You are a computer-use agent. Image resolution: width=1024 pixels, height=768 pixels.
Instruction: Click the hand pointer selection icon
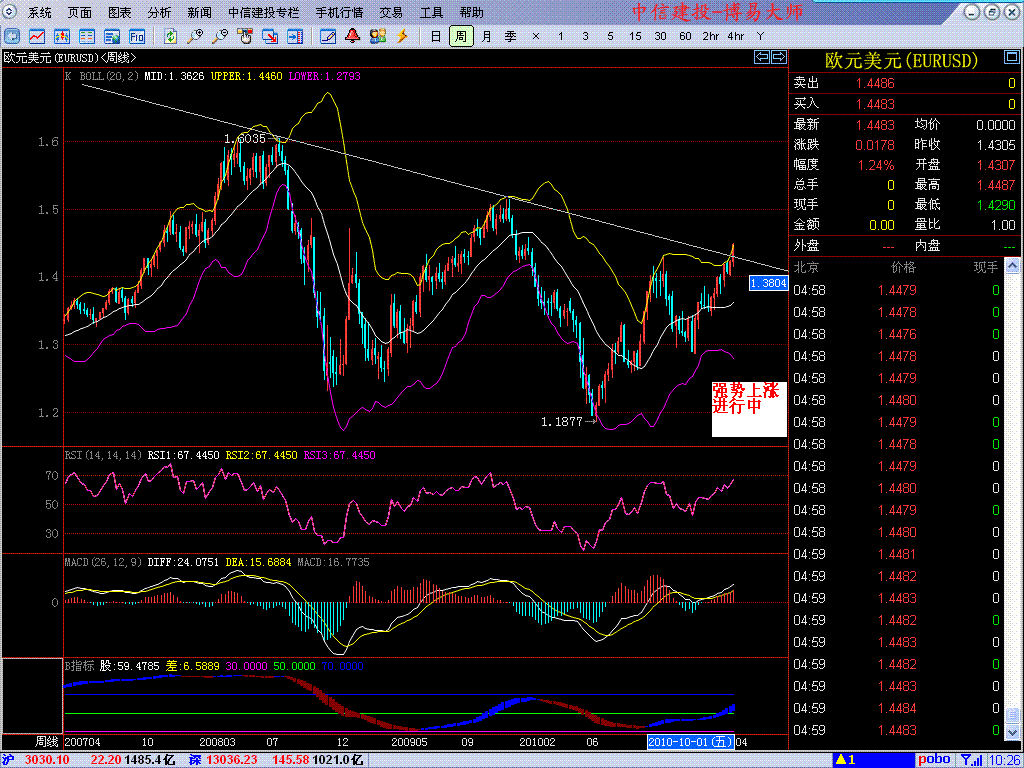pos(245,36)
